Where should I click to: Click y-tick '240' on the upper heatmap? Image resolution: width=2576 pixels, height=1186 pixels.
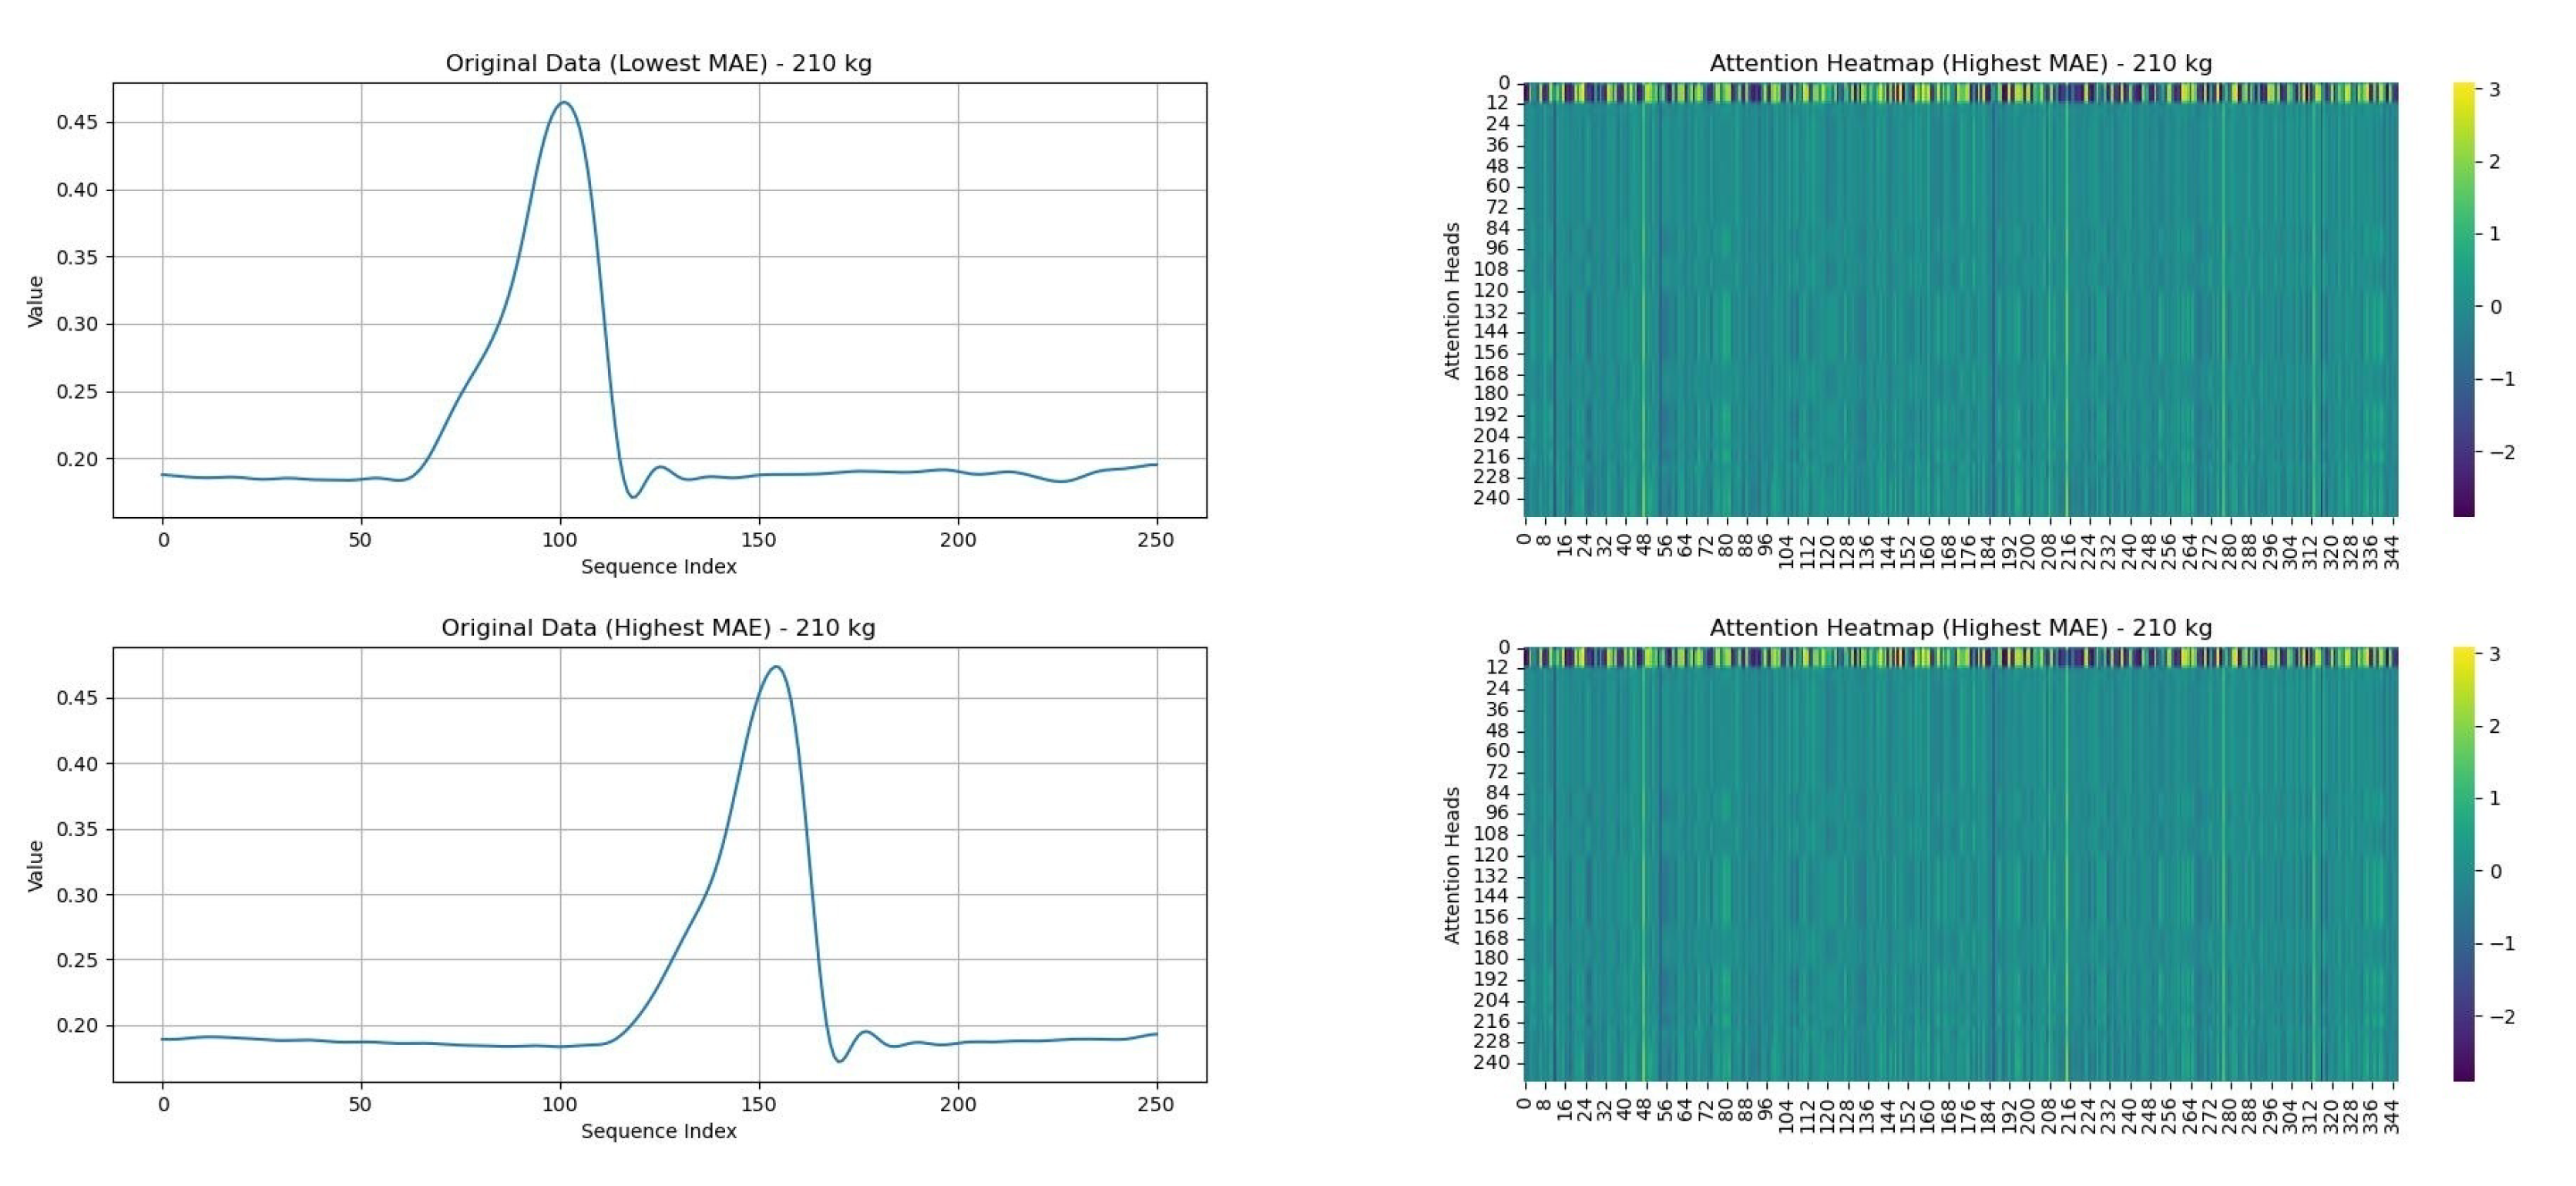[1491, 498]
